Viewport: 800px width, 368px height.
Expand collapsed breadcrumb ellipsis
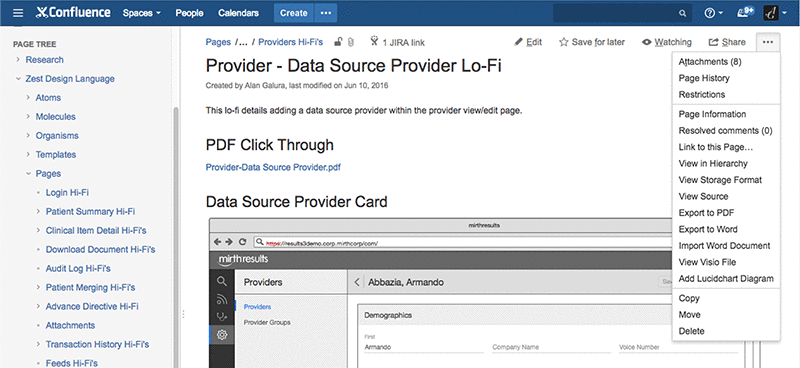coord(243,42)
